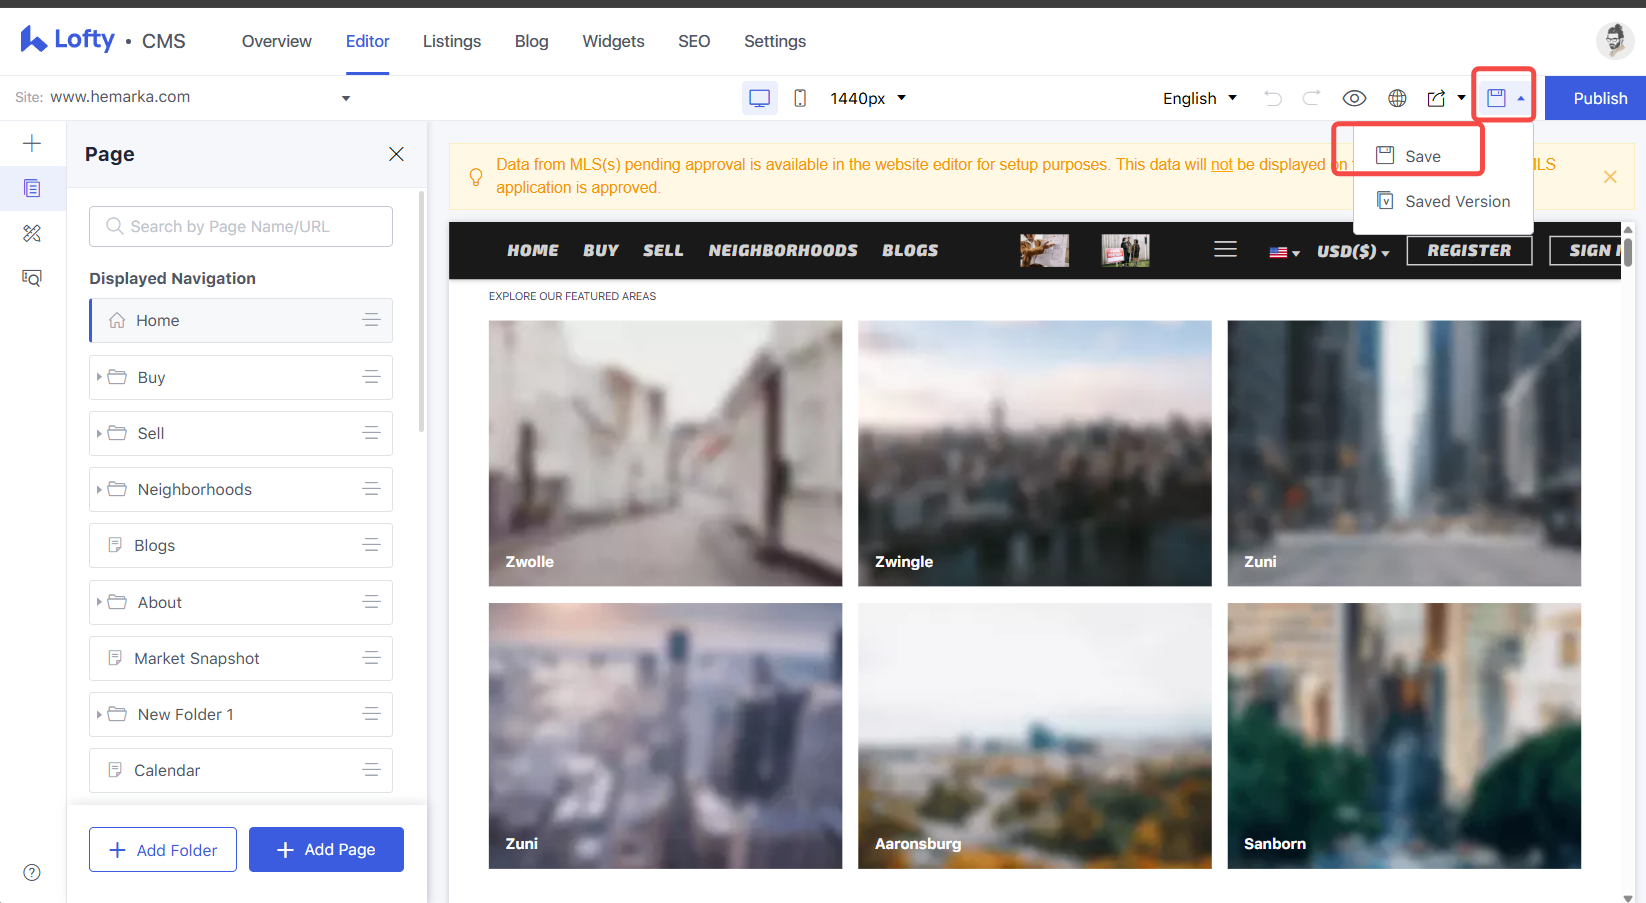Dismiss the MLS pending approval banner
The width and height of the screenshot is (1646, 903).
1610,177
